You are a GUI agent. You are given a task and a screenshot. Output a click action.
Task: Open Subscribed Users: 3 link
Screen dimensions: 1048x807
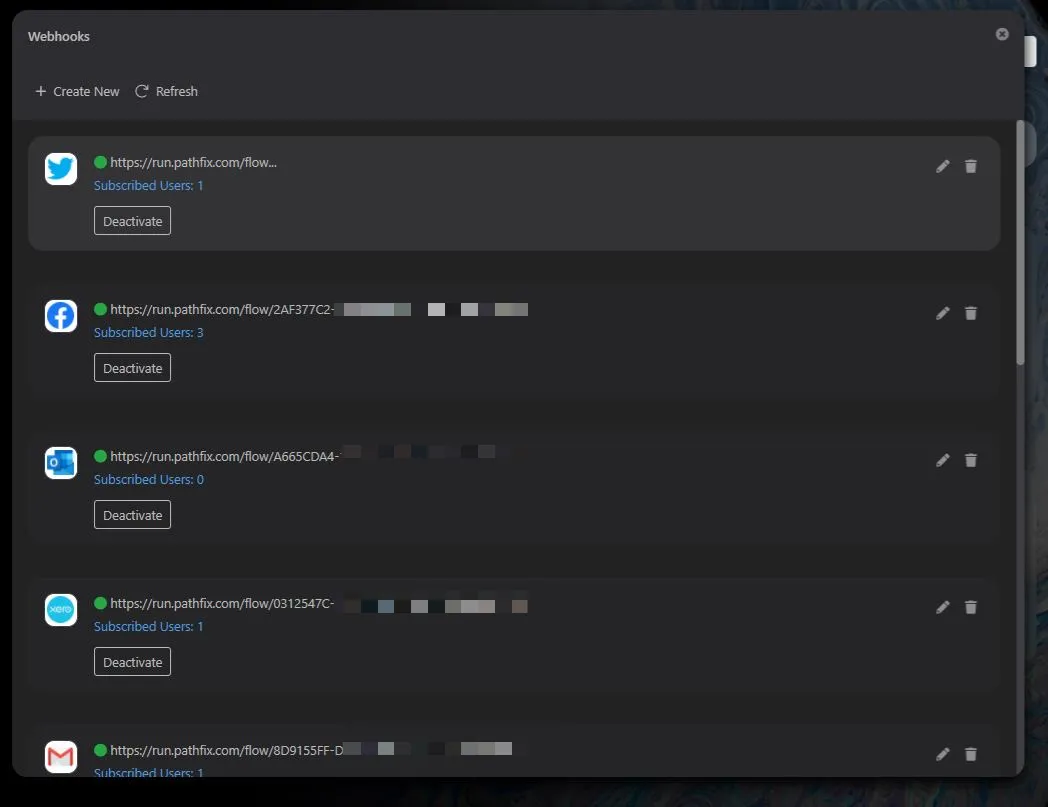coord(148,332)
